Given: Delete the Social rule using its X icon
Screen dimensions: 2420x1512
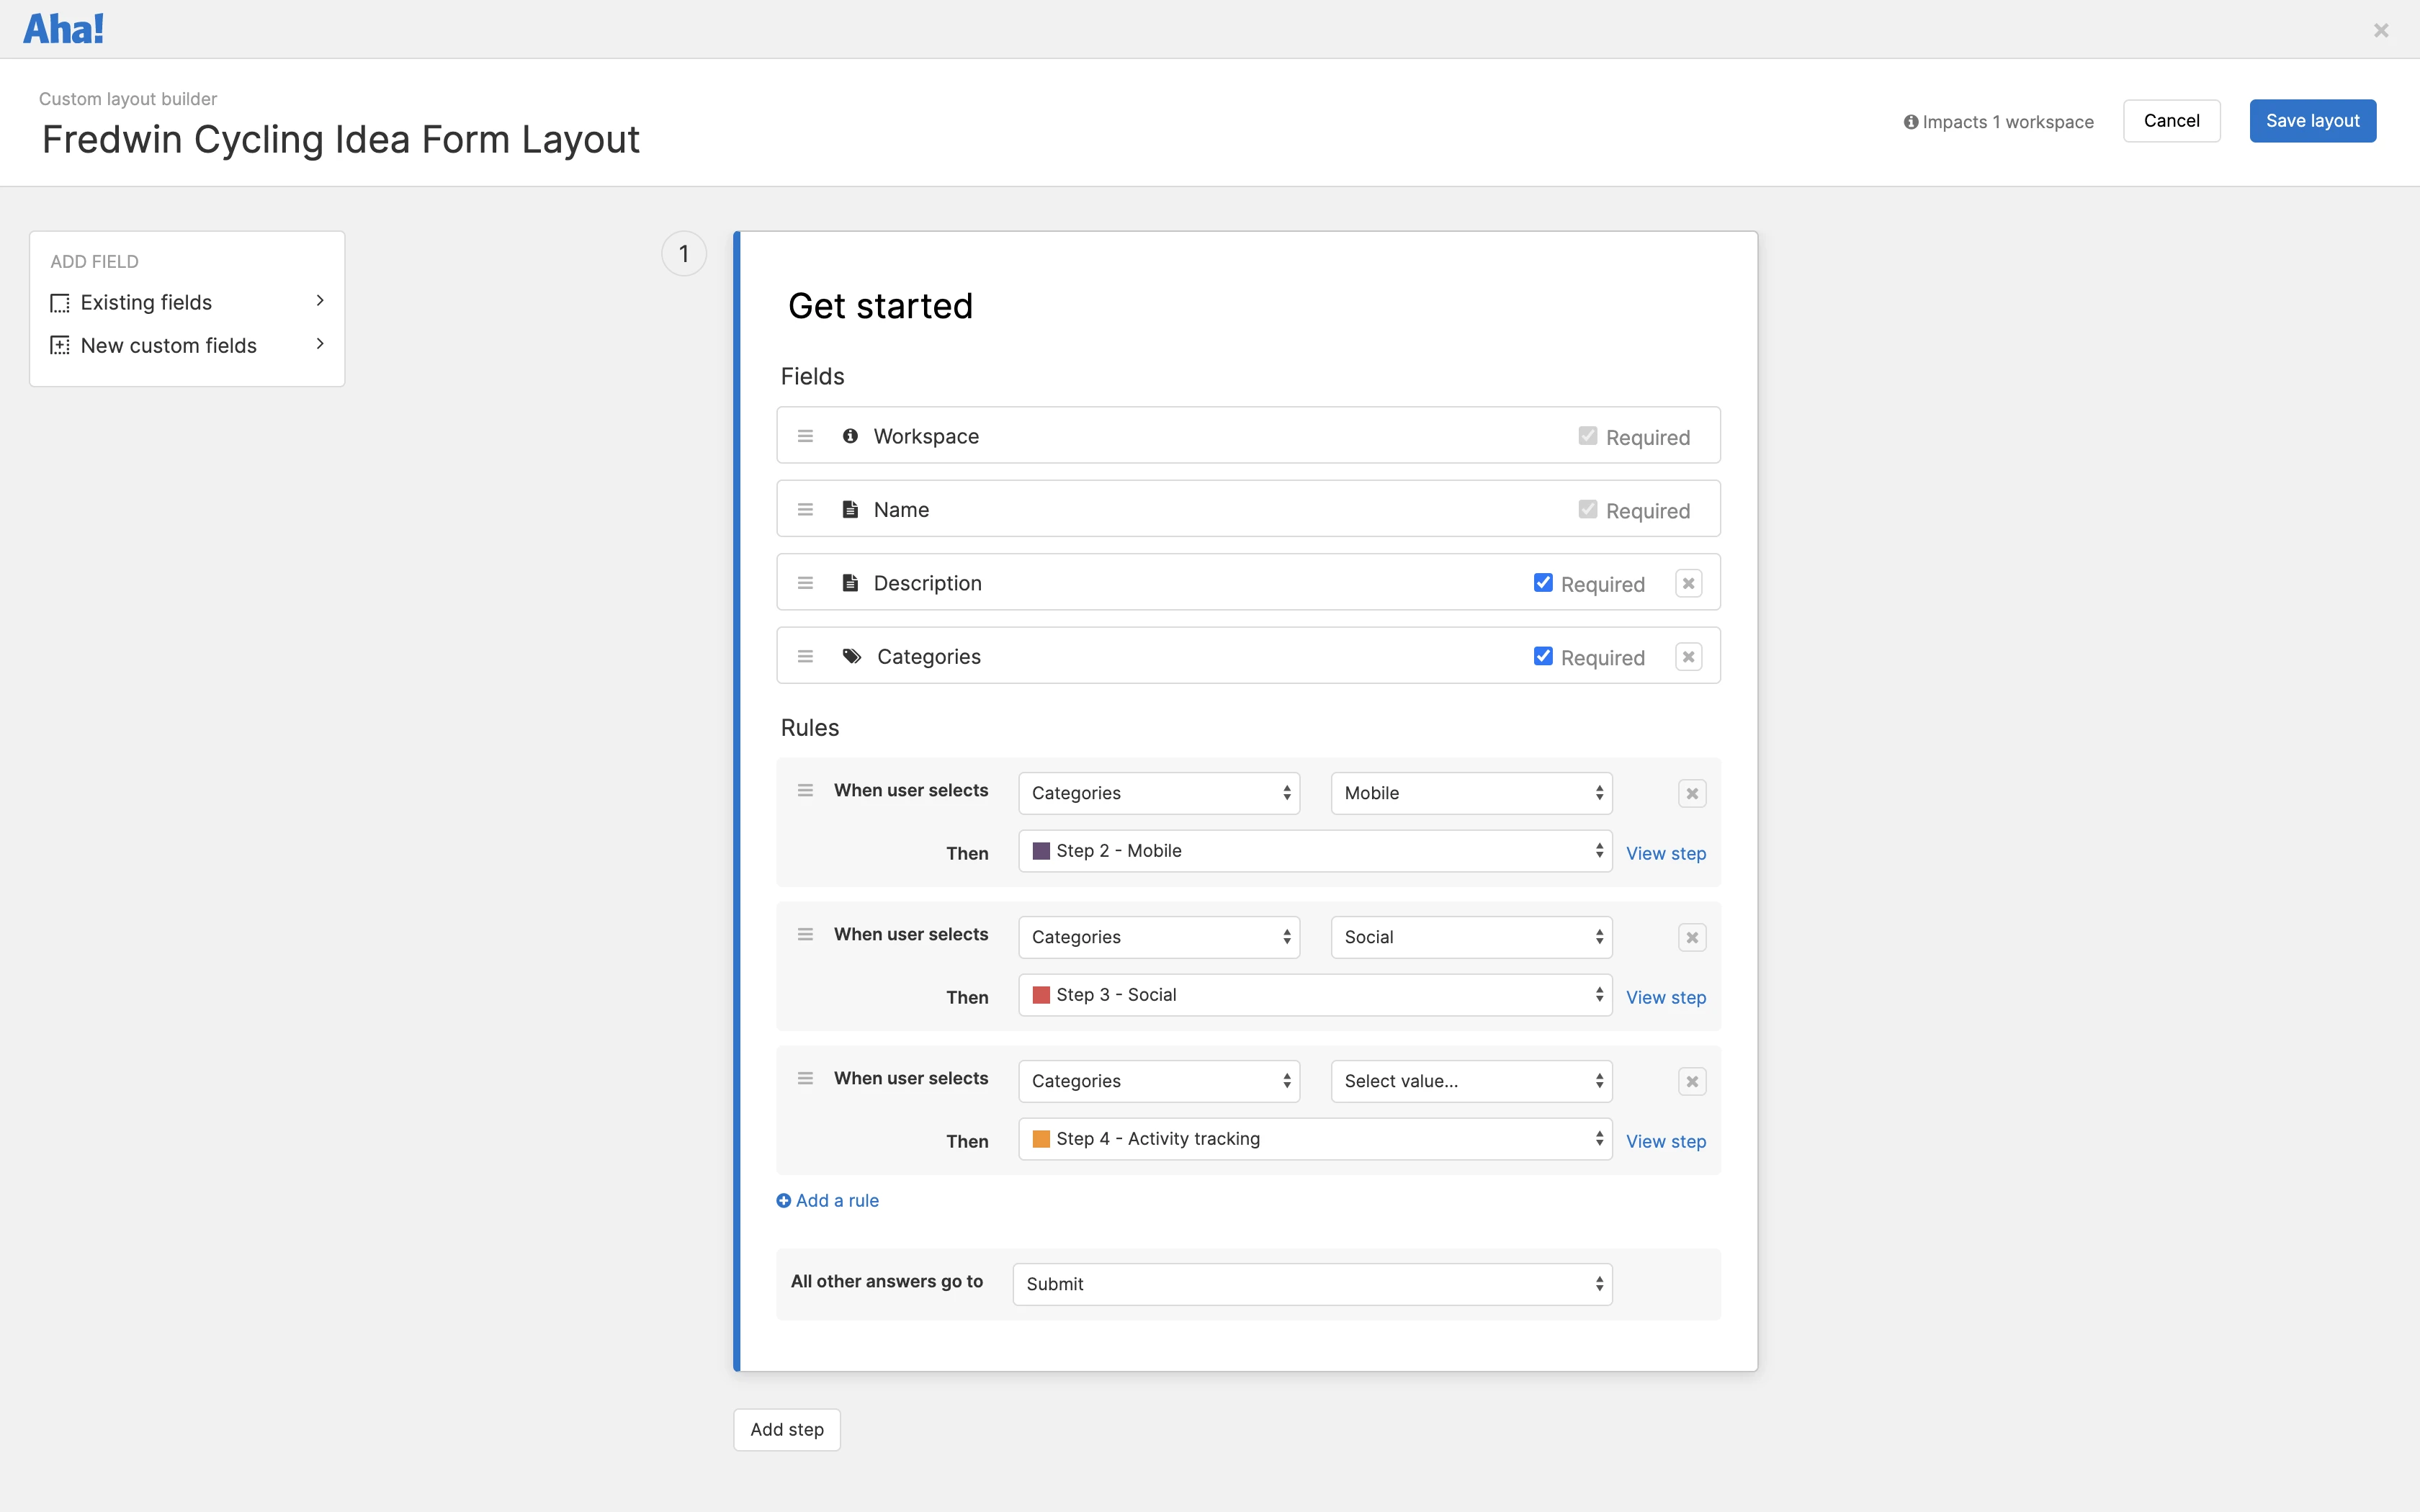Looking at the screenshot, I should click(x=1691, y=937).
